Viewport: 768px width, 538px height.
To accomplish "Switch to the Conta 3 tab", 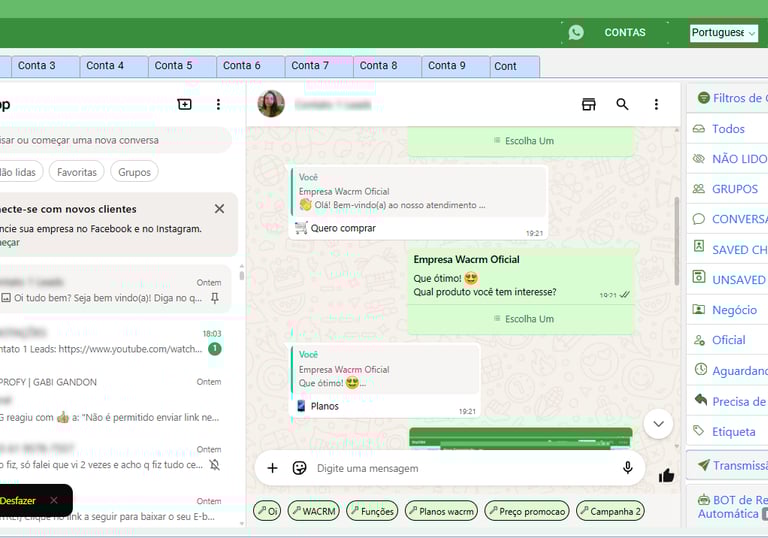I will click(46, 66).
